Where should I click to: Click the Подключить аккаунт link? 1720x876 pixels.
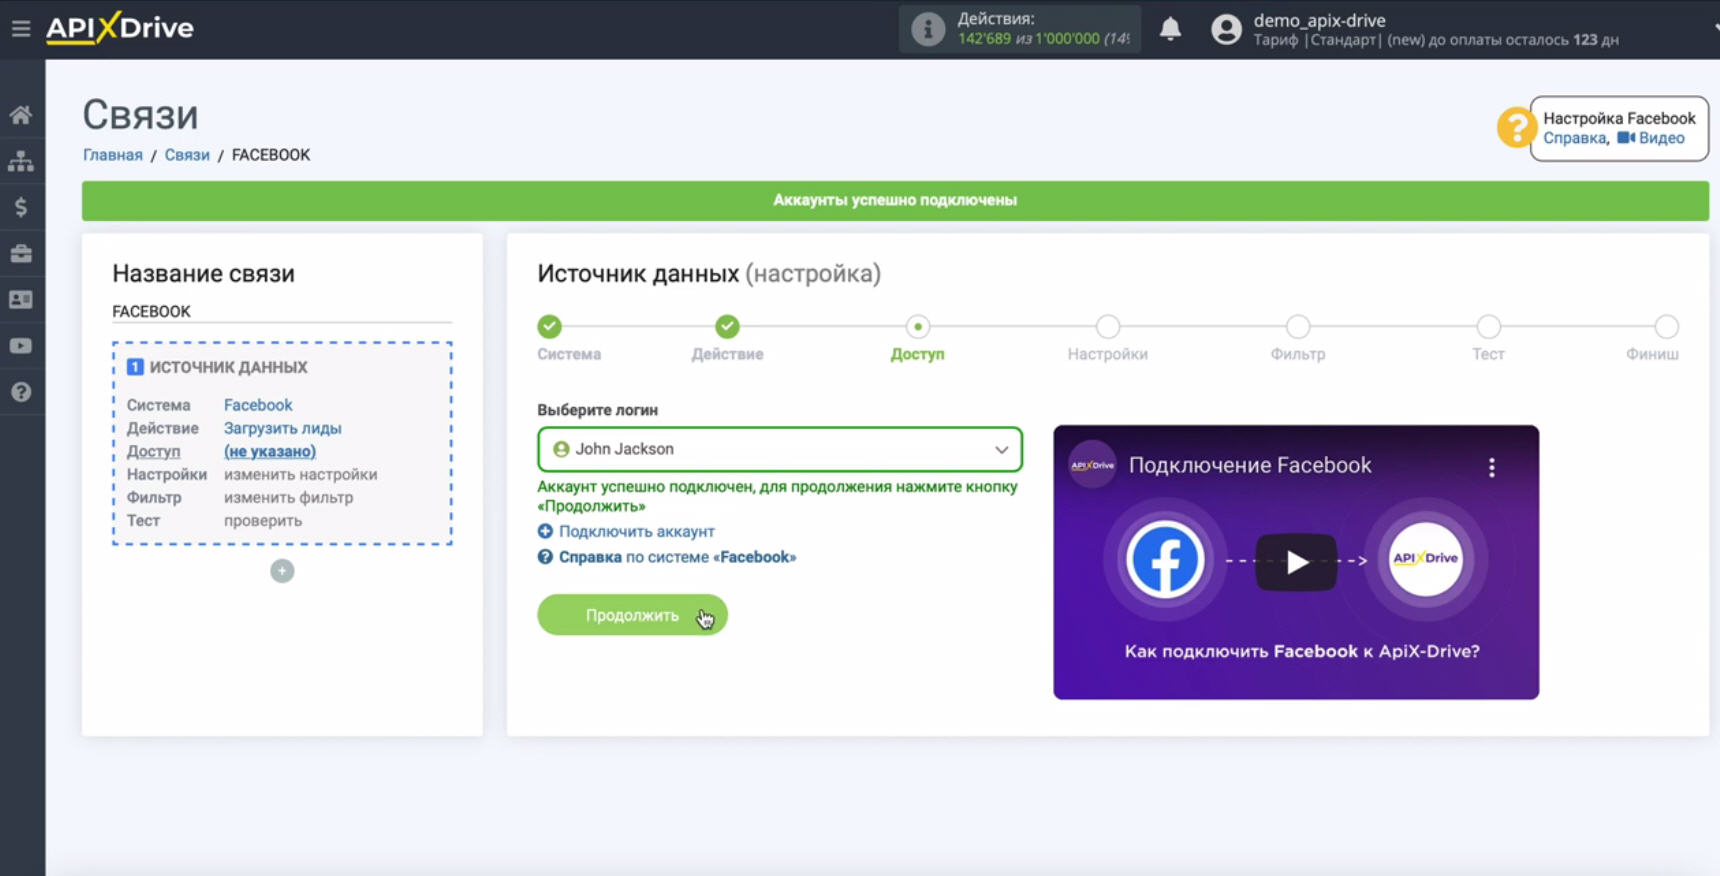[x=636, y=531]
